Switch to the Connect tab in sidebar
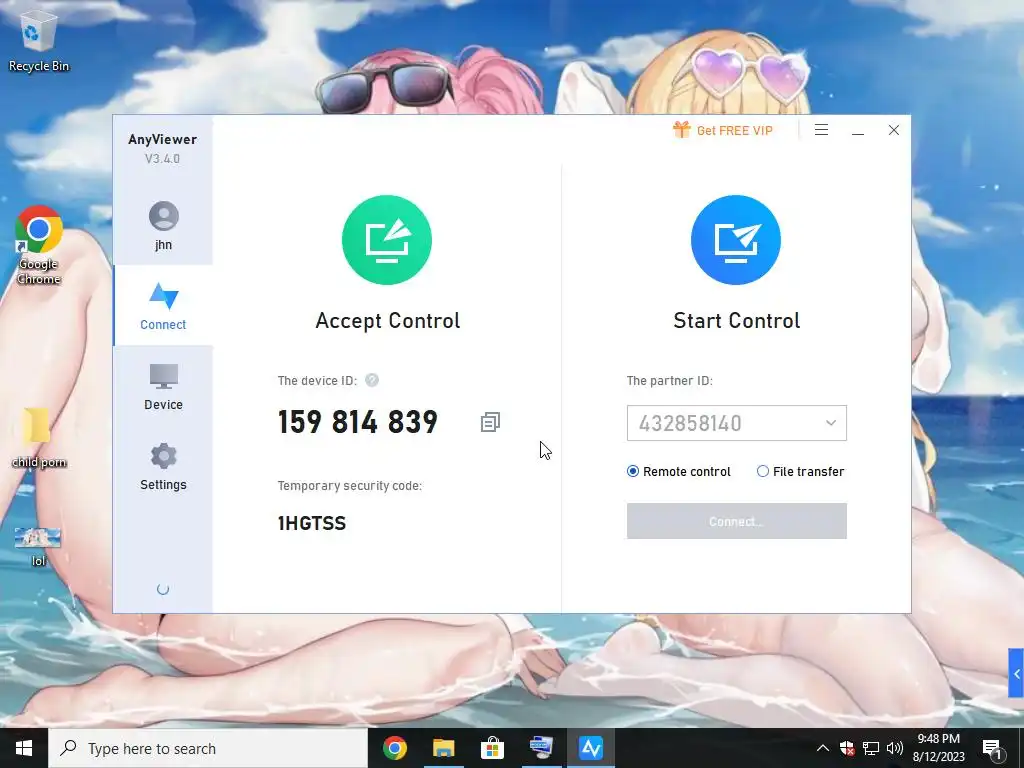Screen dimensions: 1024x768 pos(163,306)
